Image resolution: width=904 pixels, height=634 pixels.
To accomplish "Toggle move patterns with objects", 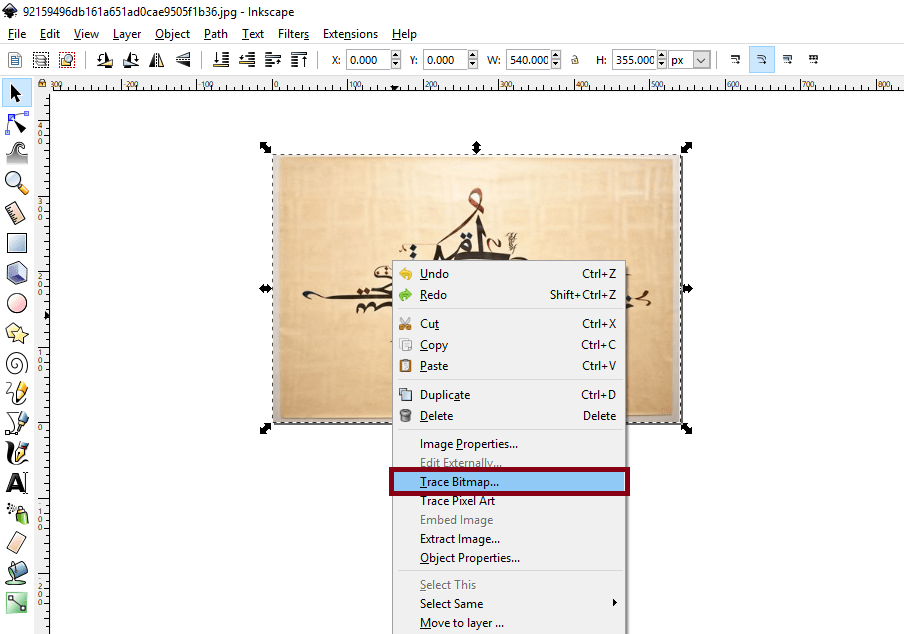I will coord(813,59).
